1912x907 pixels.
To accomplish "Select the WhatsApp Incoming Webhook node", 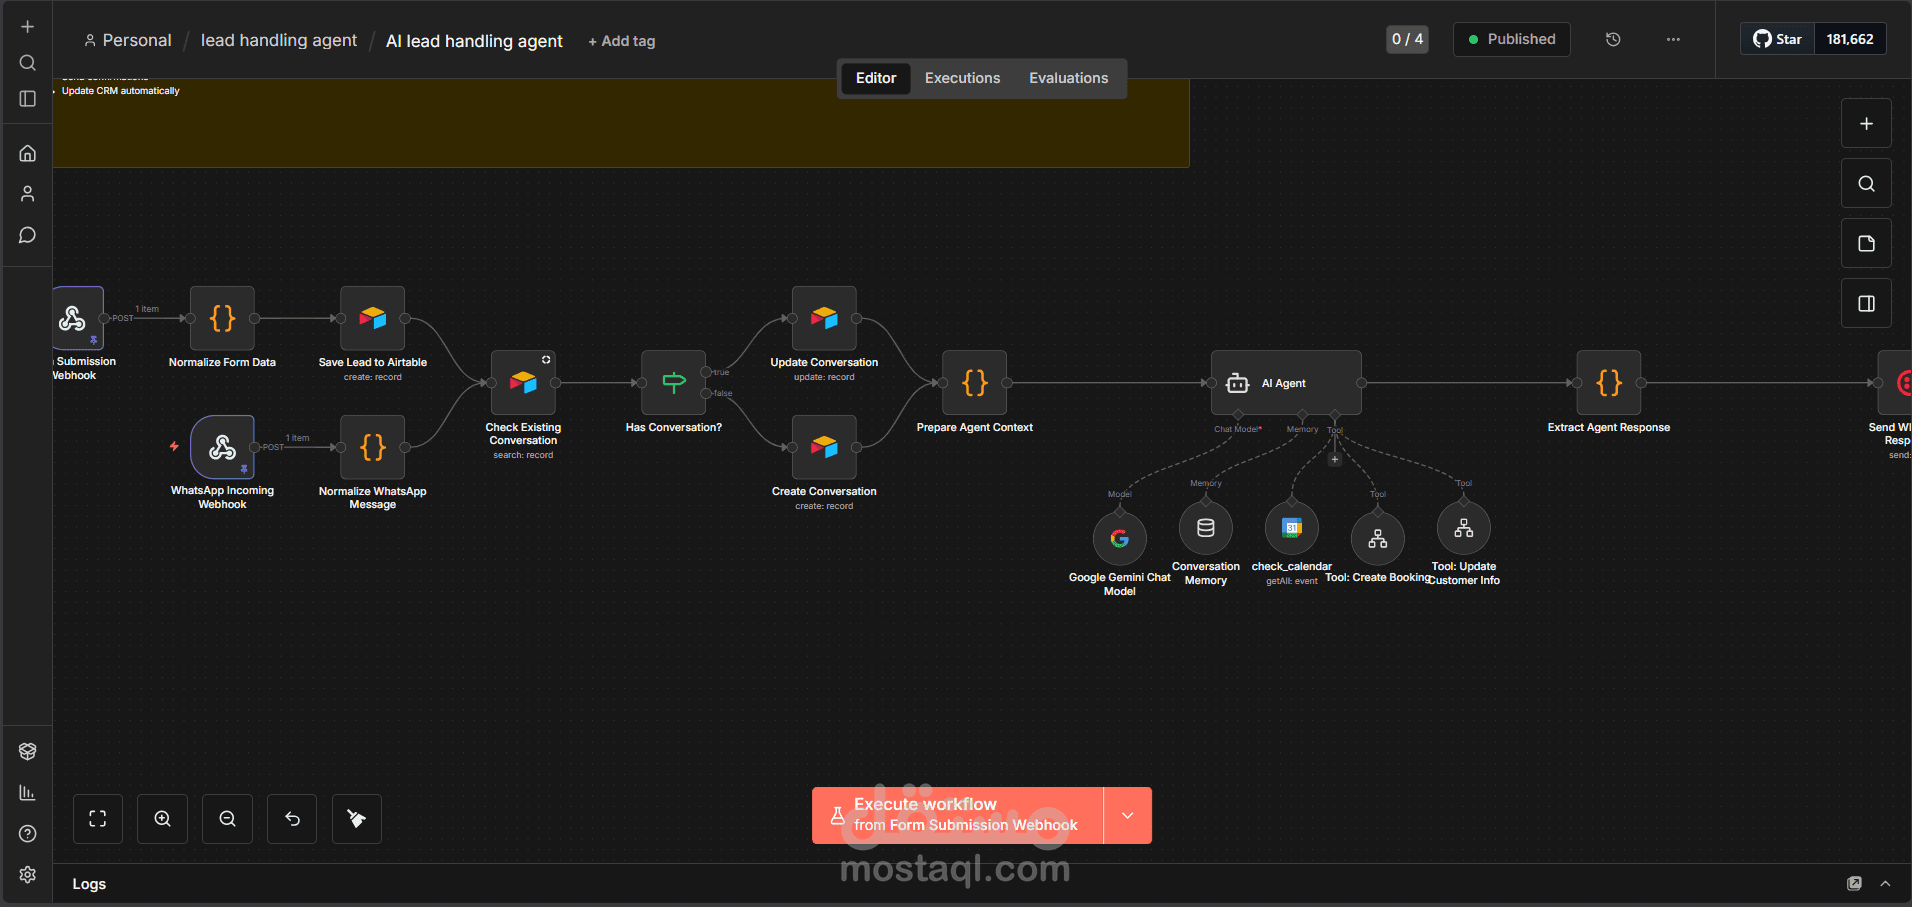I will pyautogui.click(x=222, y=447).
